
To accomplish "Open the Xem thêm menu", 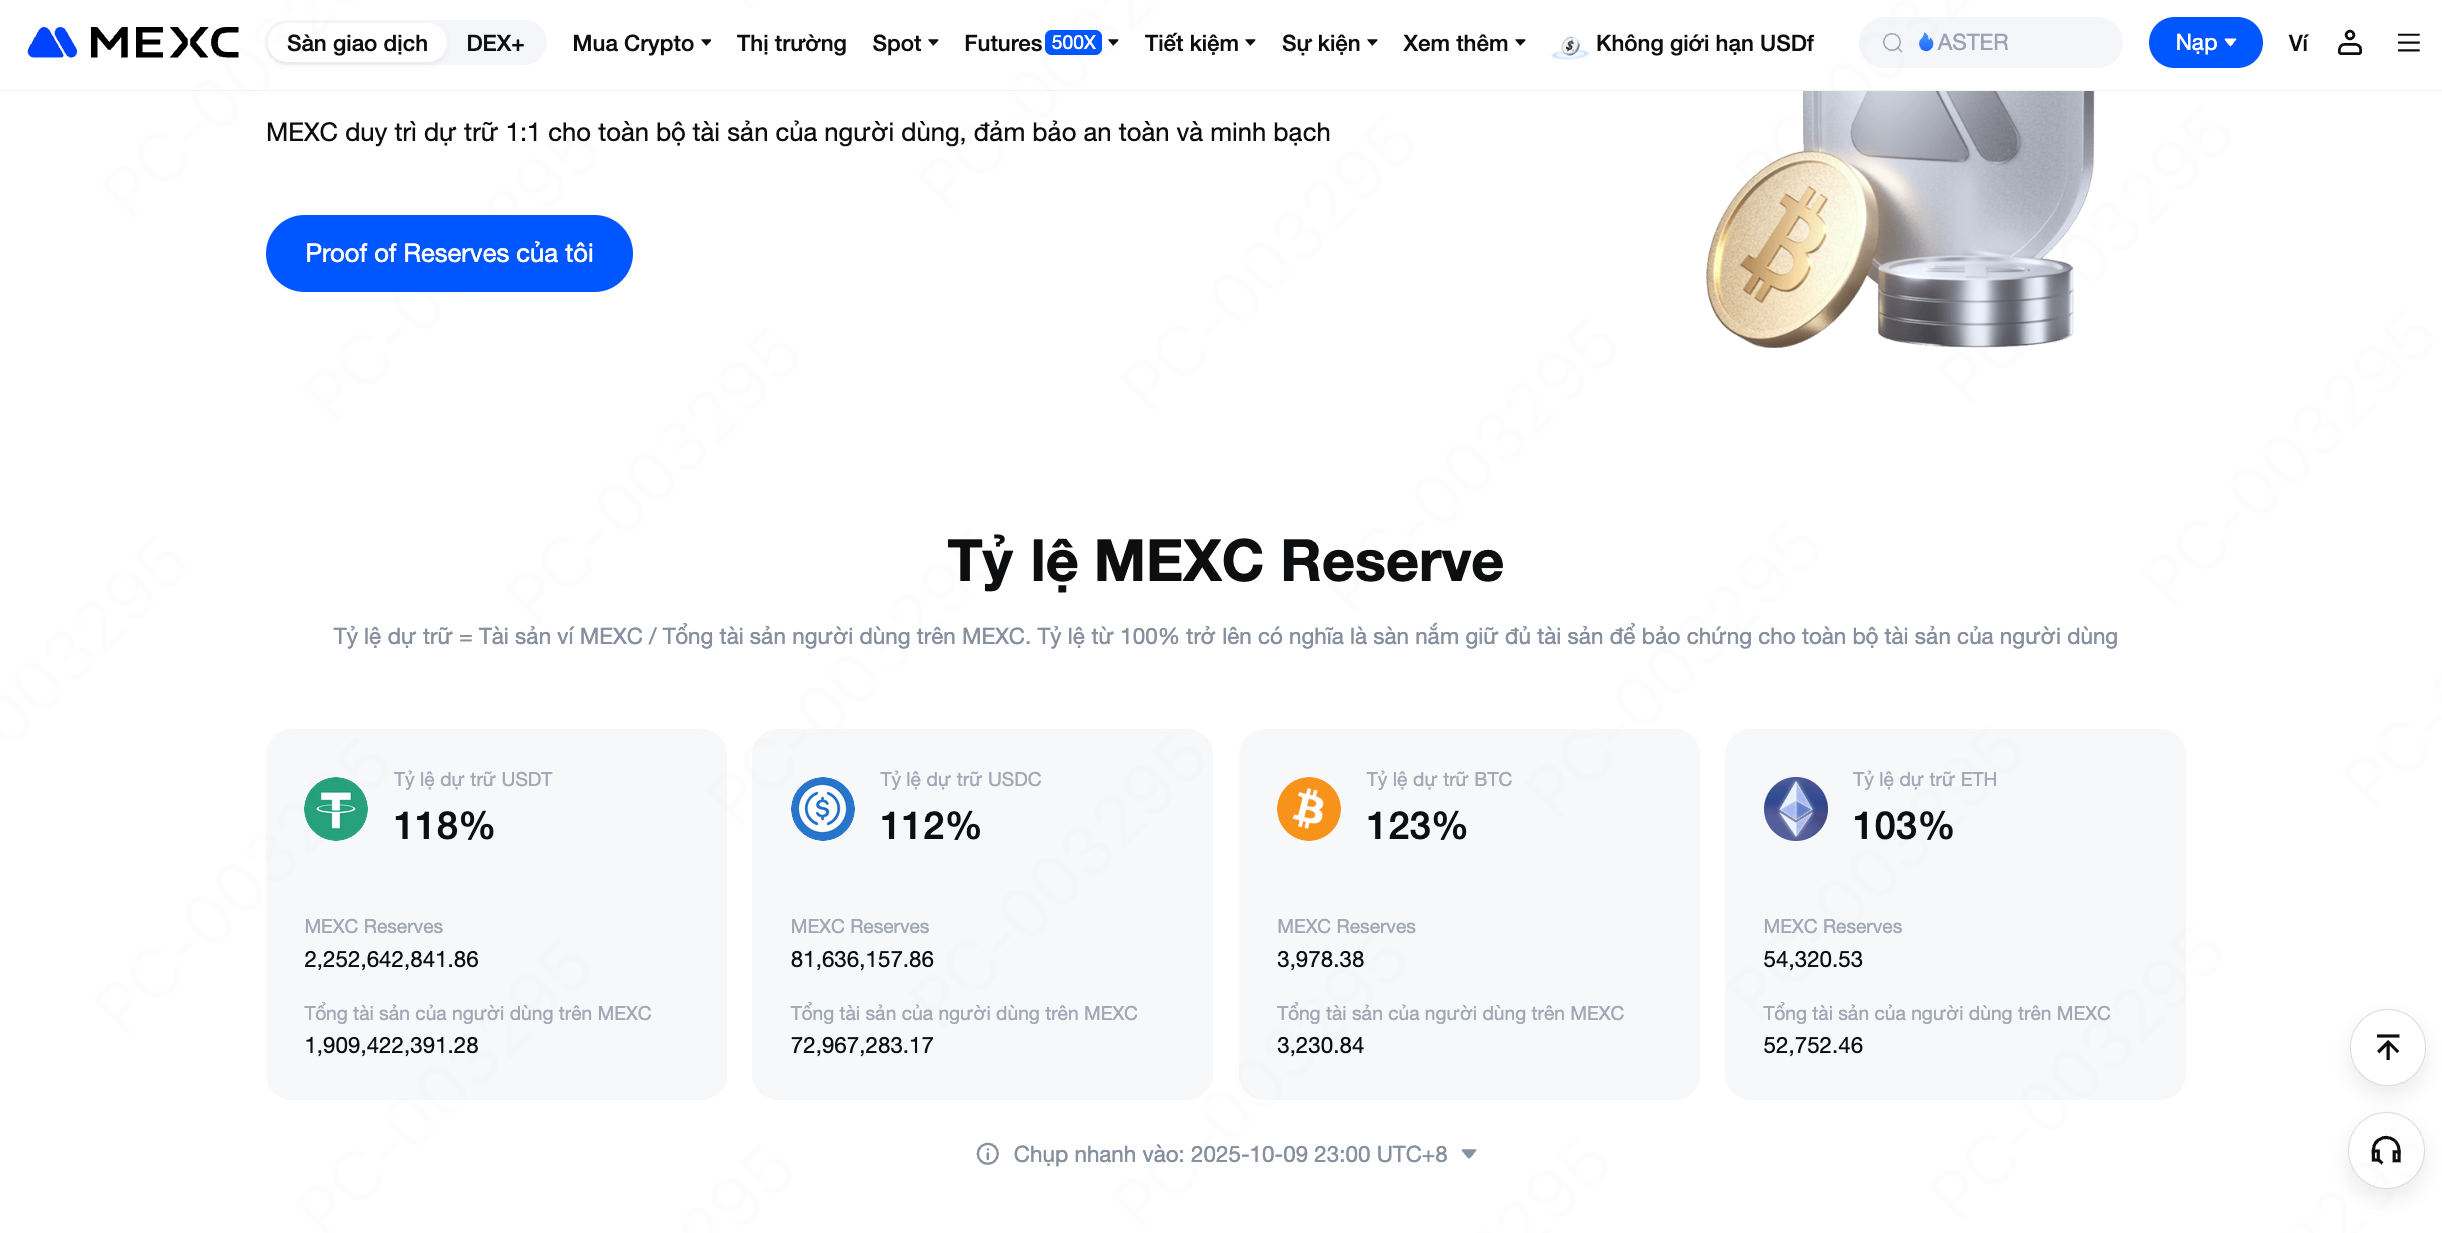I will click(1463, 43).
